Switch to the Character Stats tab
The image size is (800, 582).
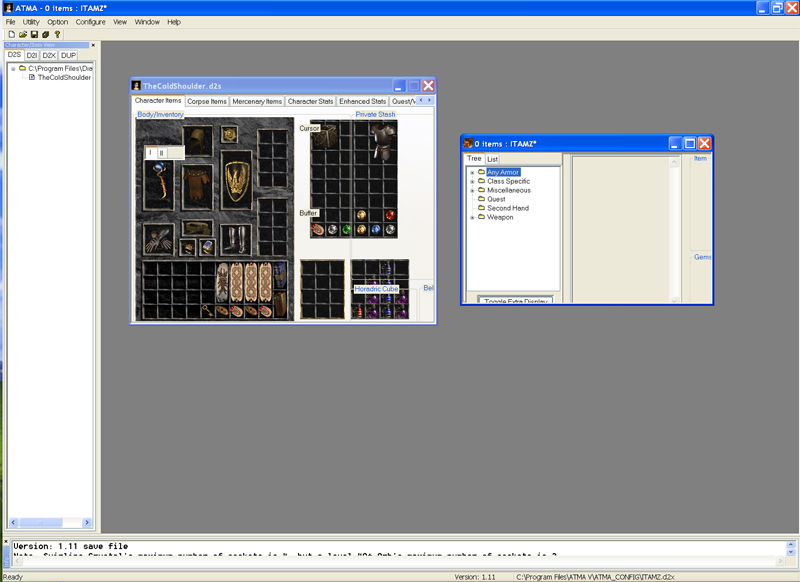point(310,102)
